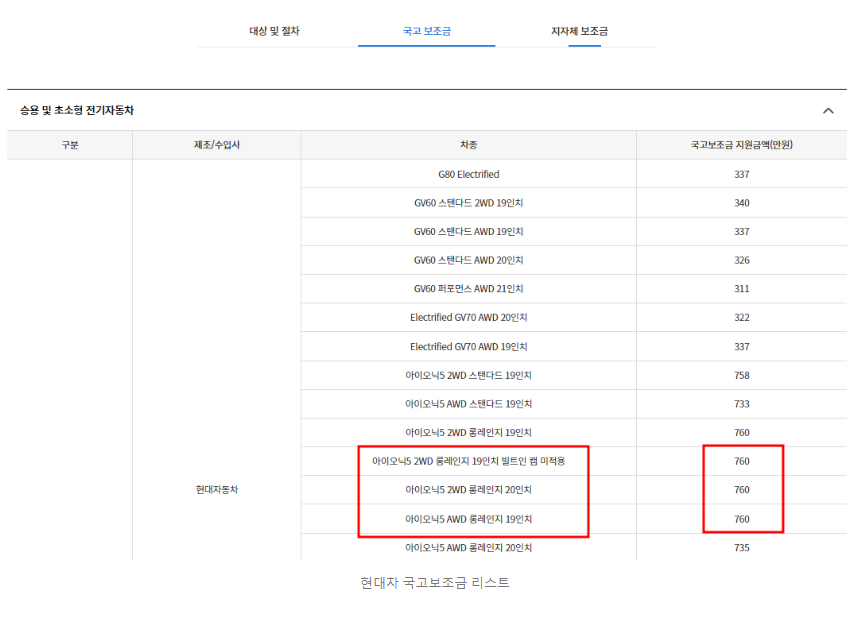The height and width of the screenshot is (640, 861).
Task: Switch to the 지자체 보조금 tab
Action: point(579,31)
